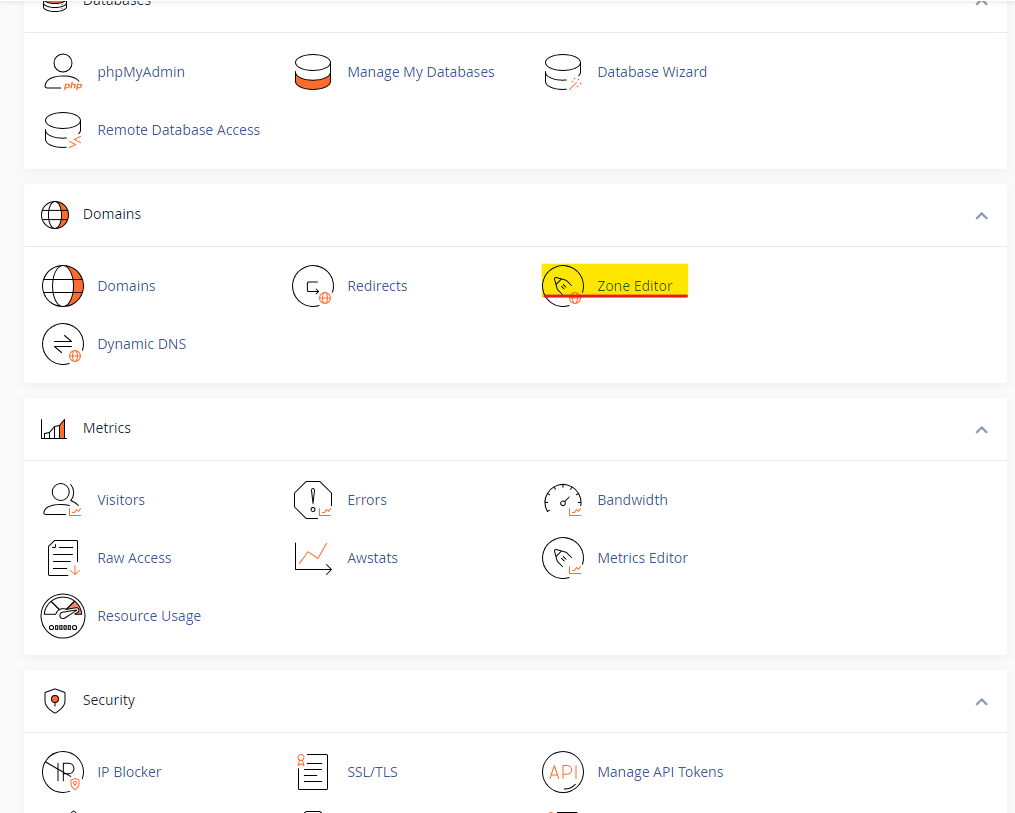Viewport: 1015px width, 813px height.
Task: Click the Redirects link
Action: pos(377,285)
